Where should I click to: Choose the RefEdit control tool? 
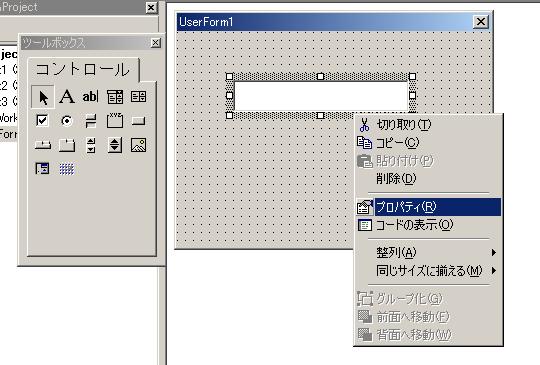42,169
